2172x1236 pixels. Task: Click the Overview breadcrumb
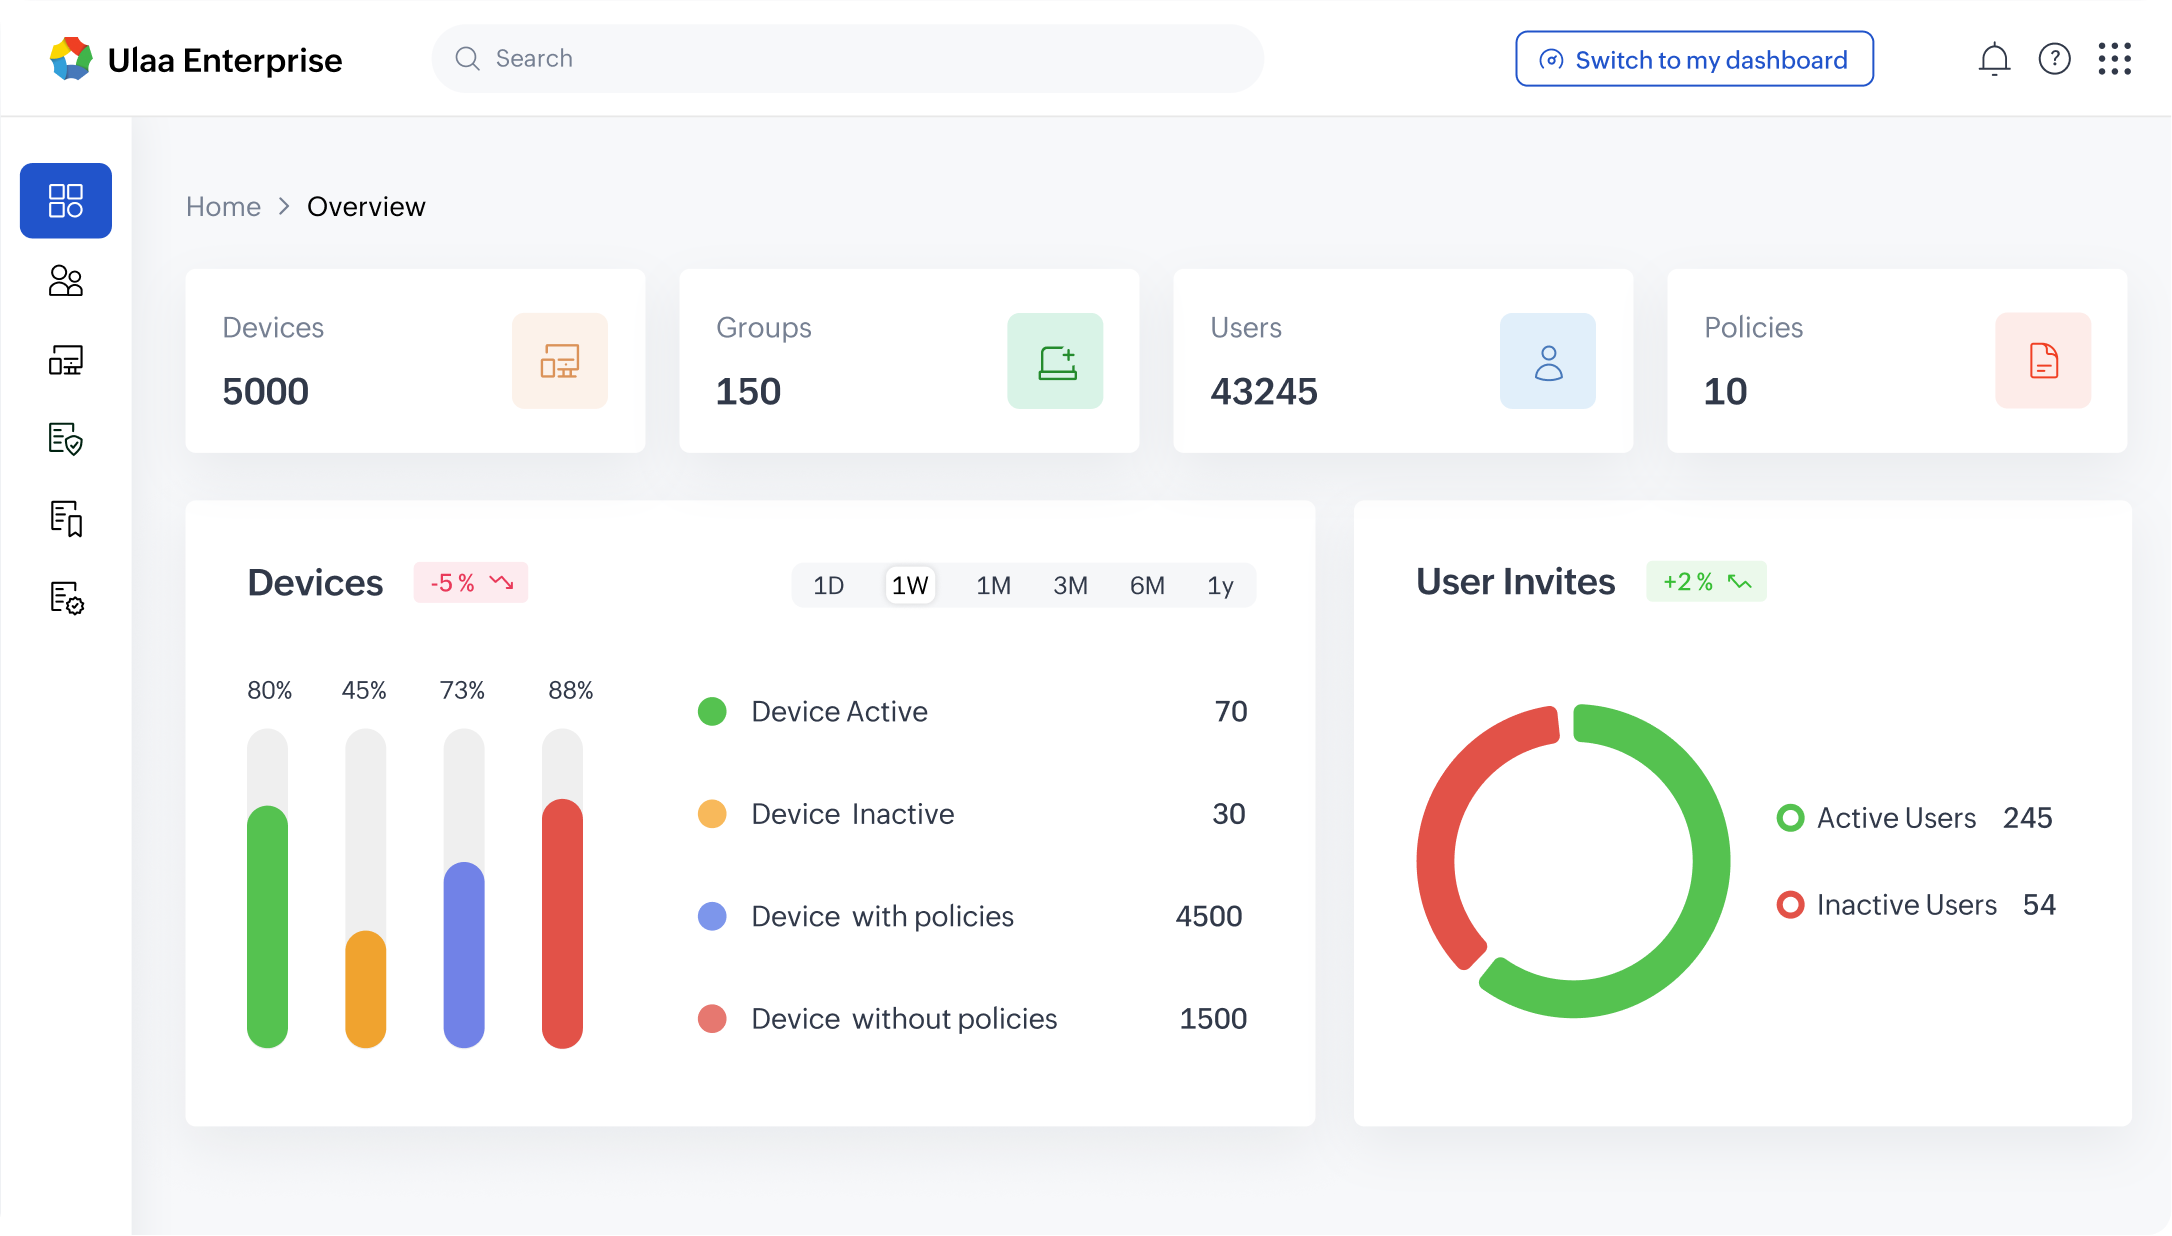coord(366,207)
